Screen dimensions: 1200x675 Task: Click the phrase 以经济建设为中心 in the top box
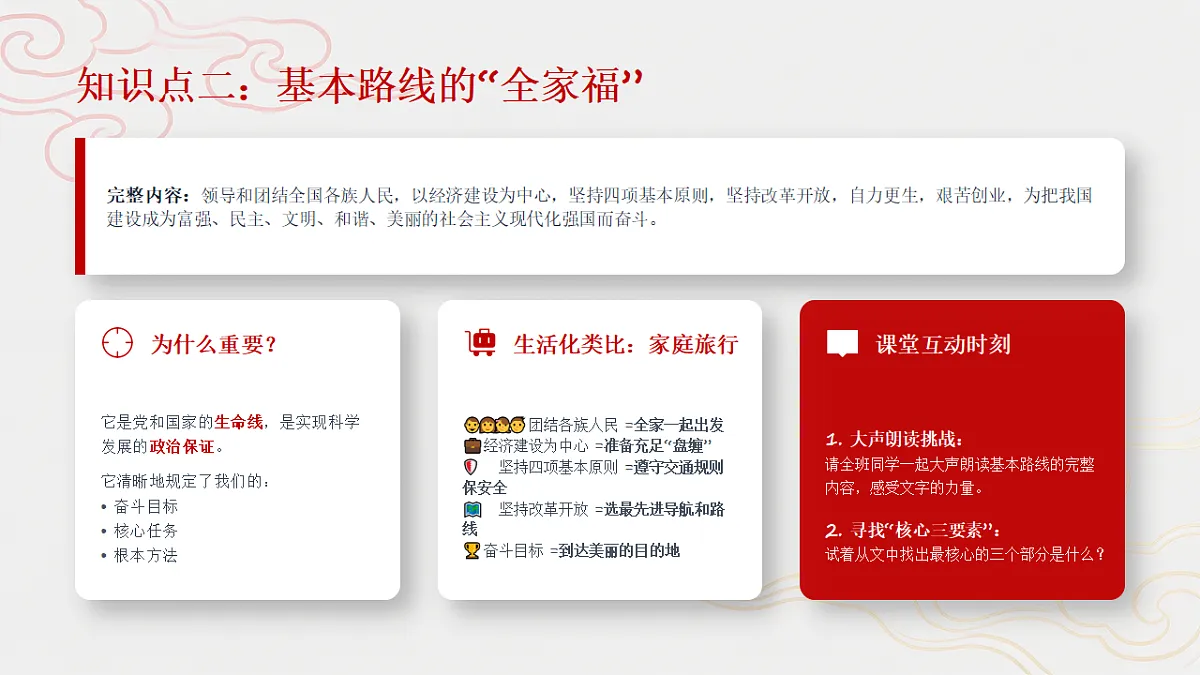click(483, 195)
